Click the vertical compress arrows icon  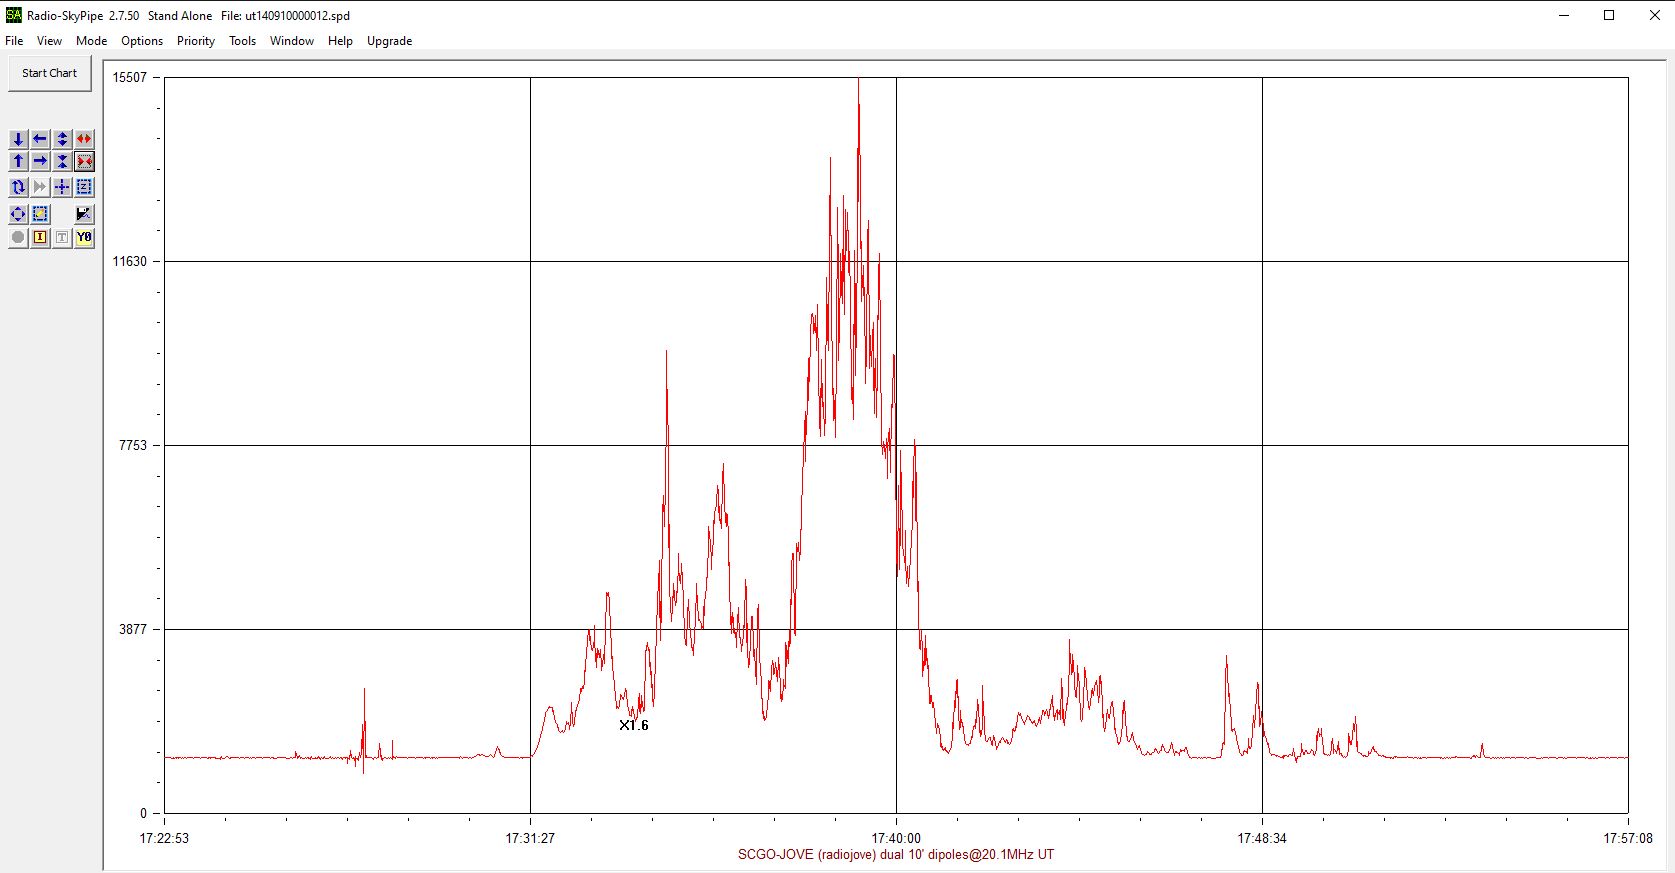(x=62, y=161)
